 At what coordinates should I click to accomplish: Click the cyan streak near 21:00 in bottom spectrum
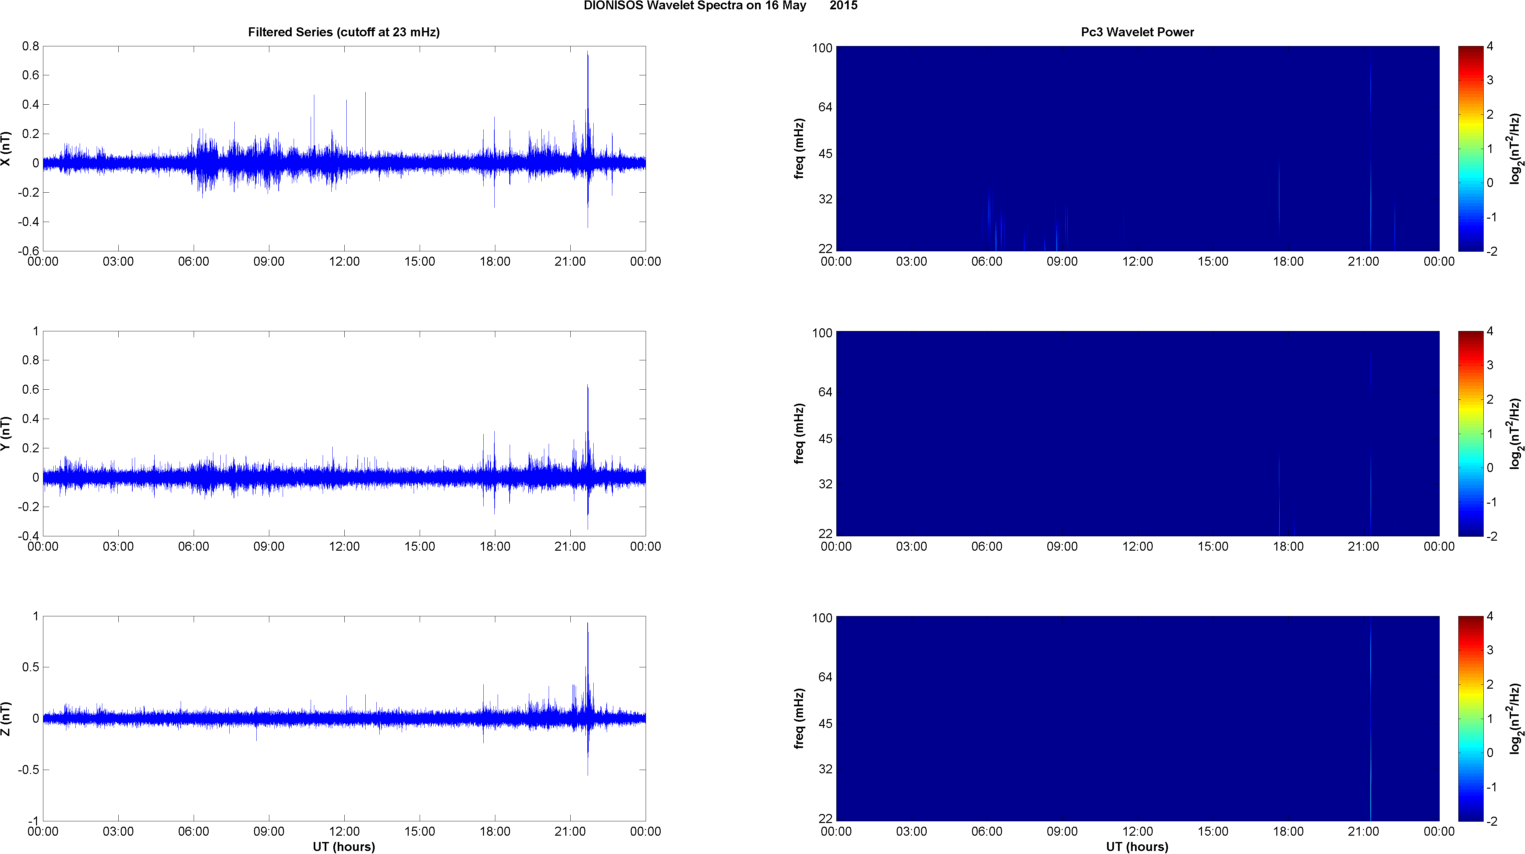(1370, 719)
